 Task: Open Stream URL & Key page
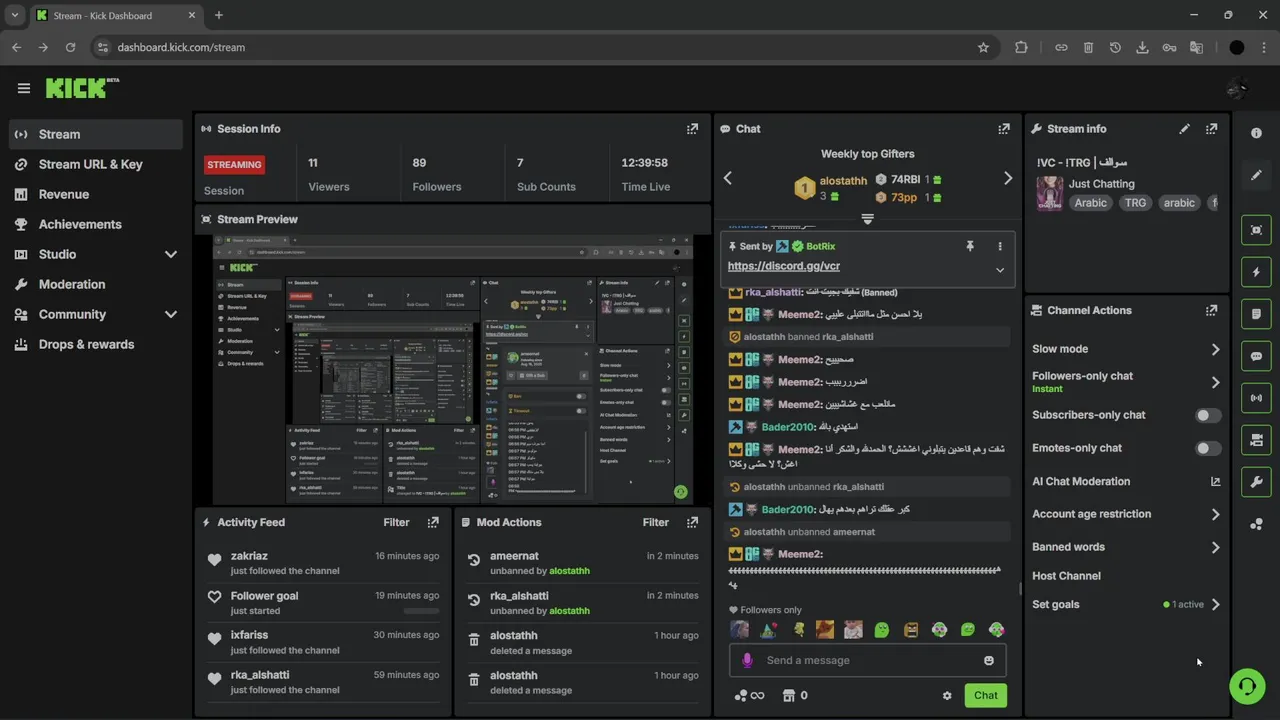[x=96, y=164]
